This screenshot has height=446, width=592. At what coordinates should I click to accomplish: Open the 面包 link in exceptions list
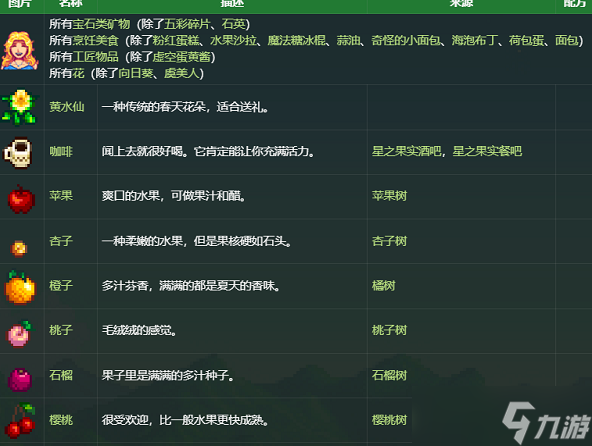click(566, 40)
